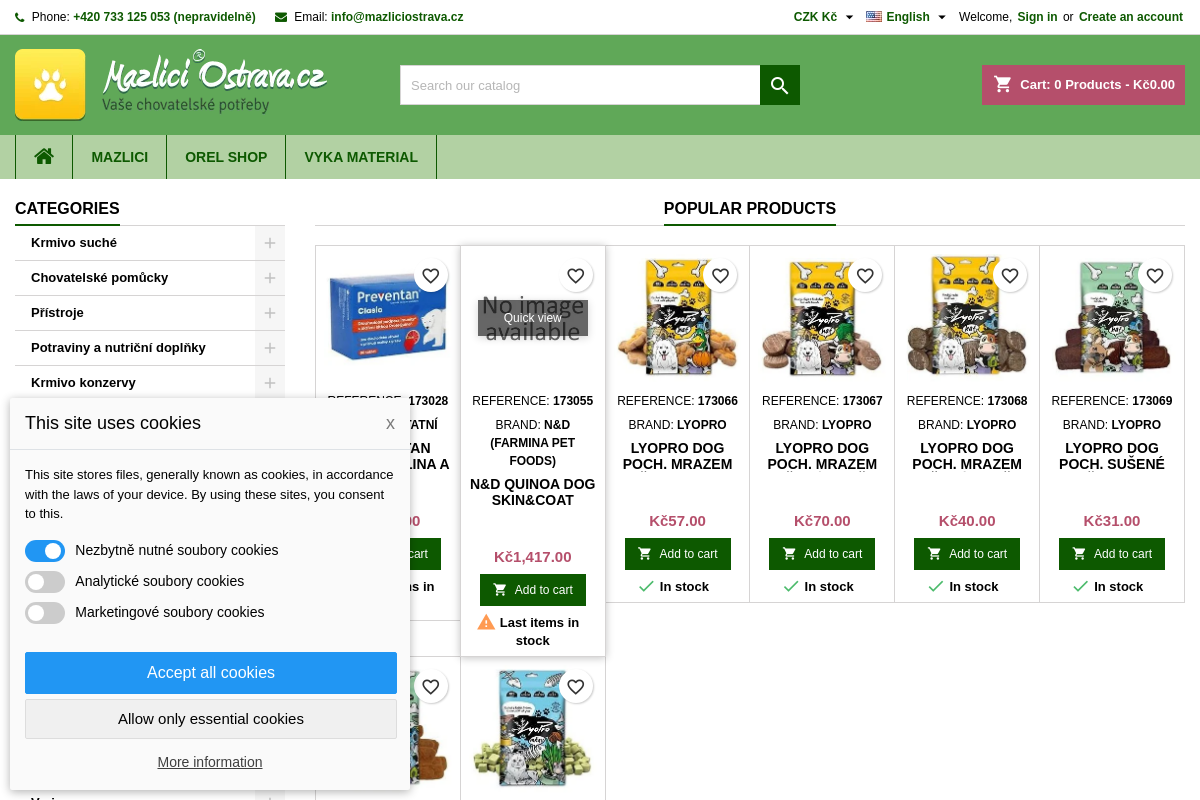Open Quick view on N&D Quinoa product
Image resolution: width=1200 pixels, height=800 pixels.
tap(532, 318)
